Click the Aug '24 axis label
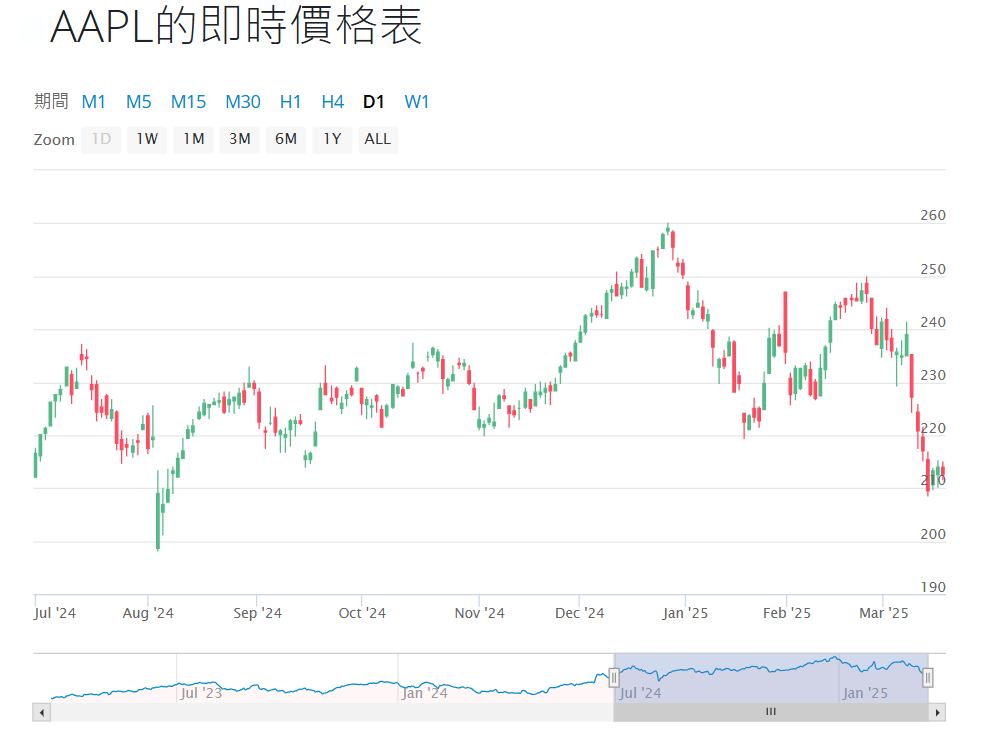Screen dimensions: 995x730 (x=148, y=613)
